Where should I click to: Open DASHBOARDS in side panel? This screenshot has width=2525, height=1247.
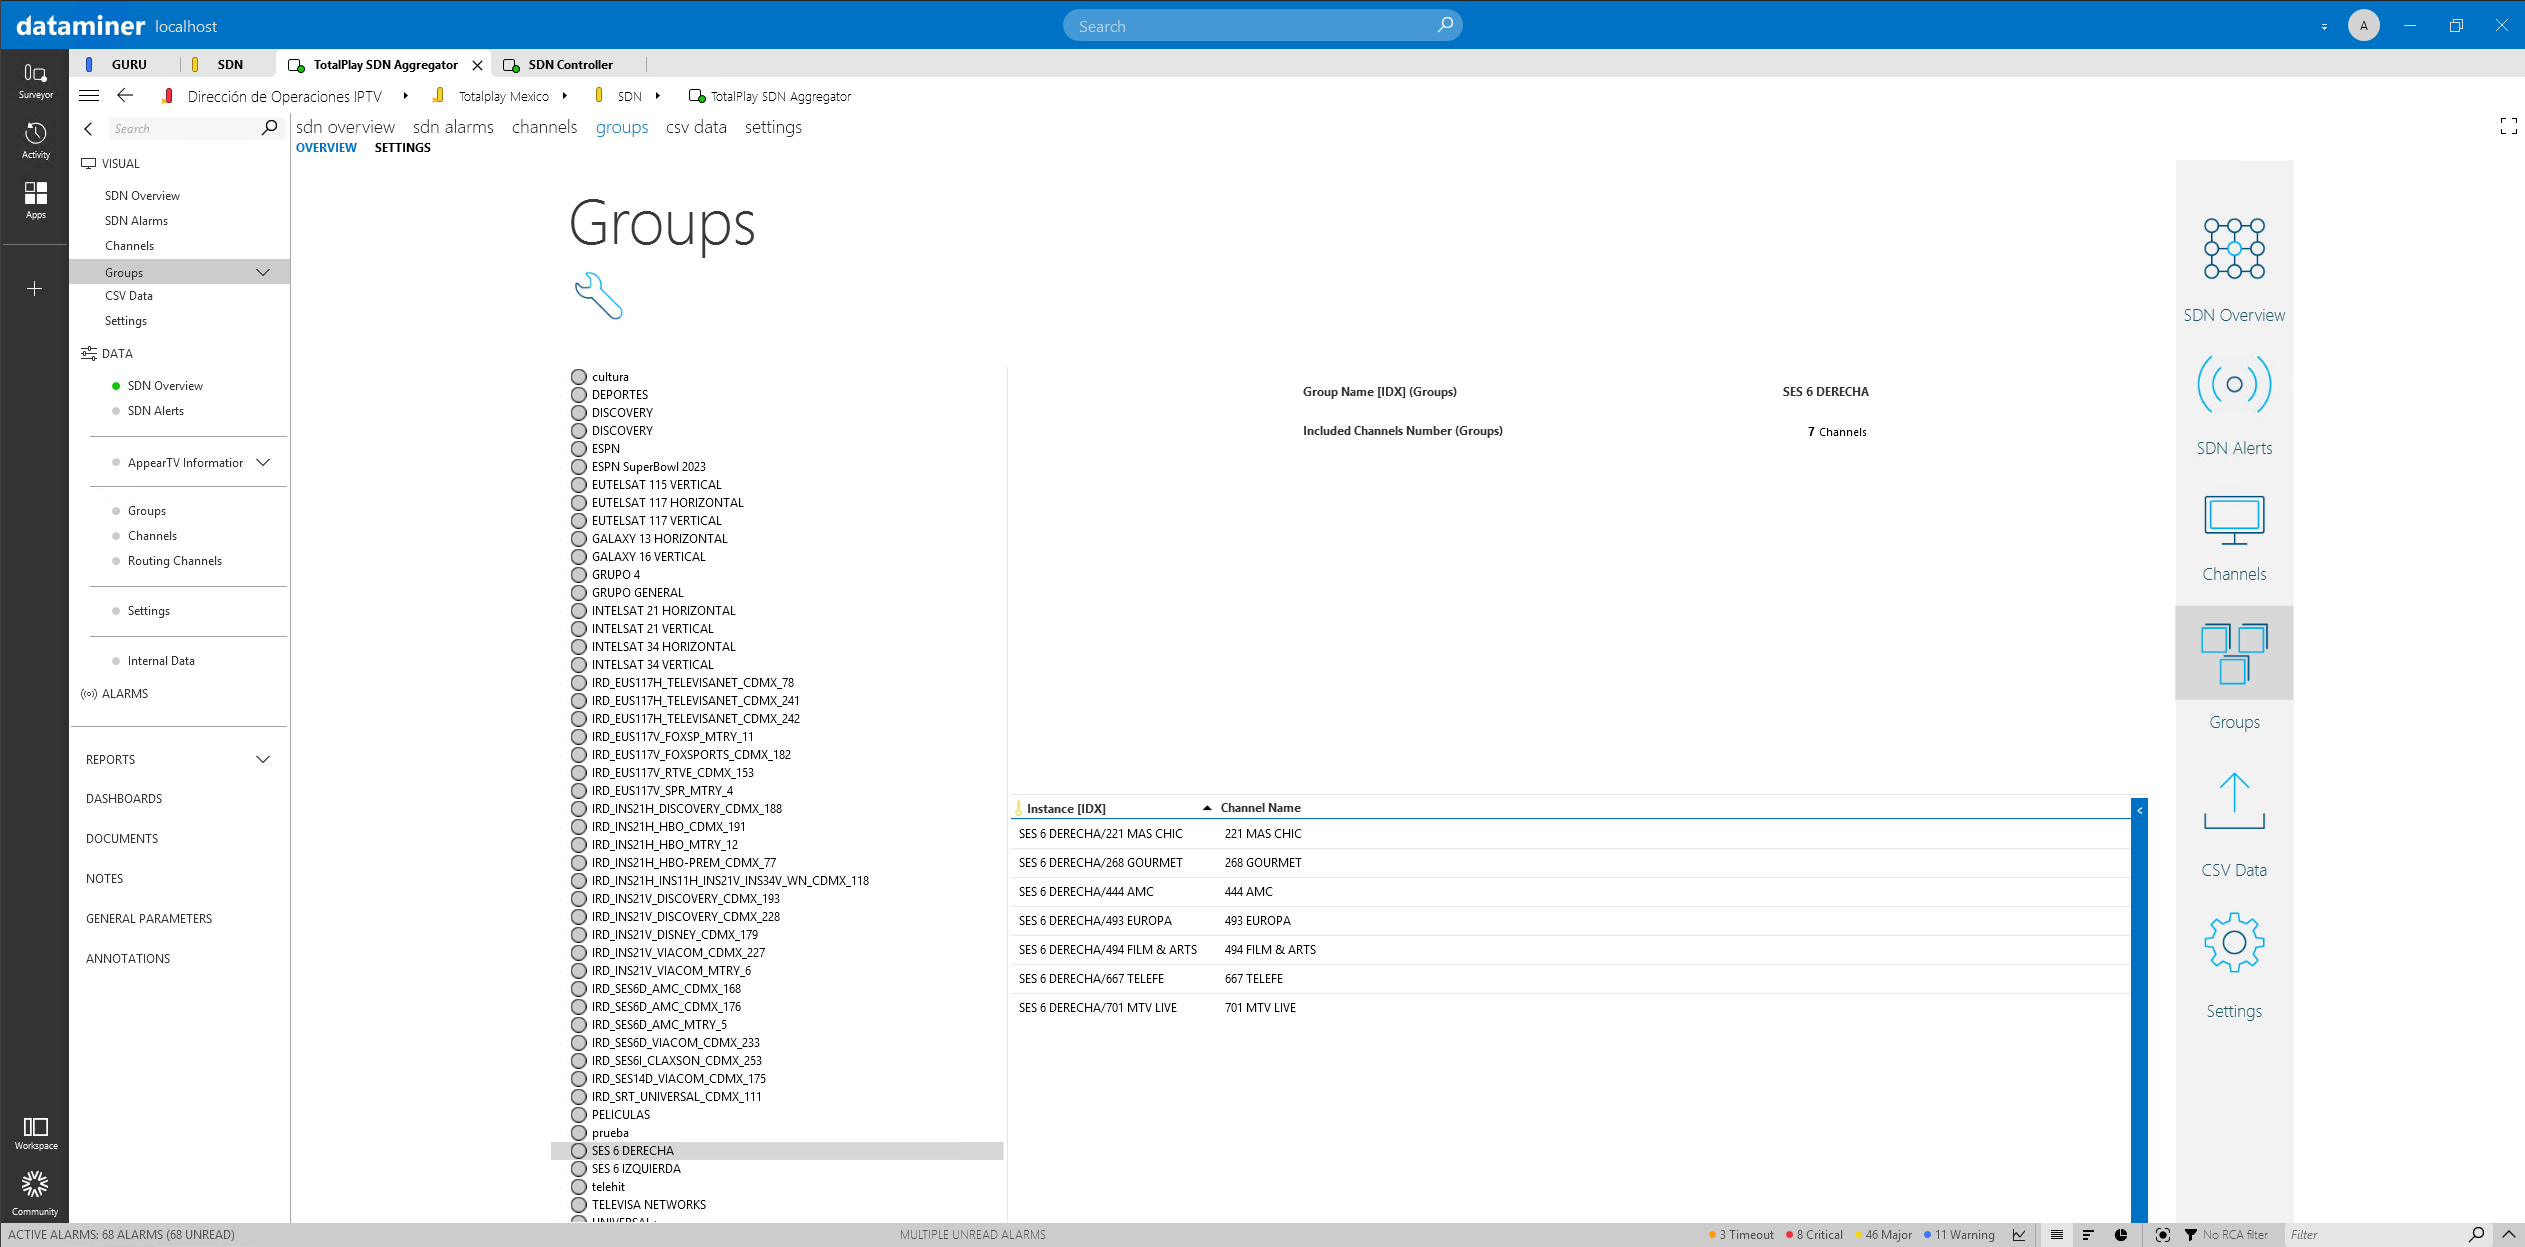pyautogui.click(x=124, y=799)
